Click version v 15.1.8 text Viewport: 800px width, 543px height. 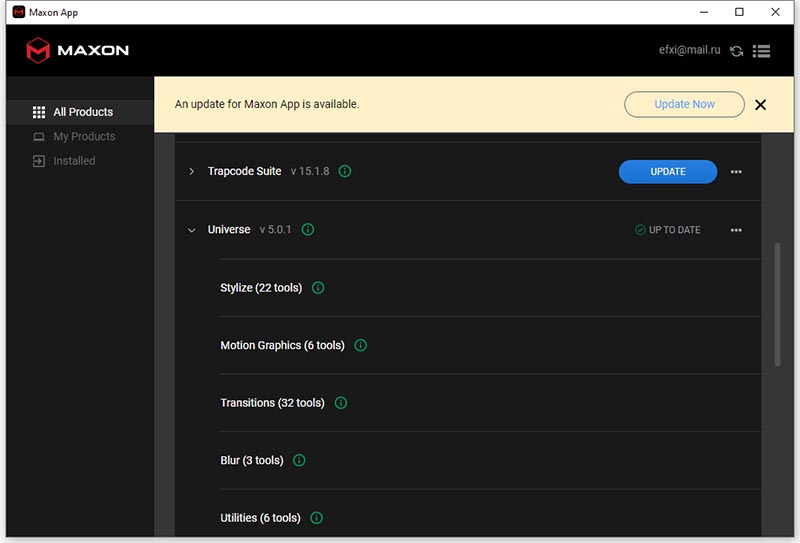(310, 171)
